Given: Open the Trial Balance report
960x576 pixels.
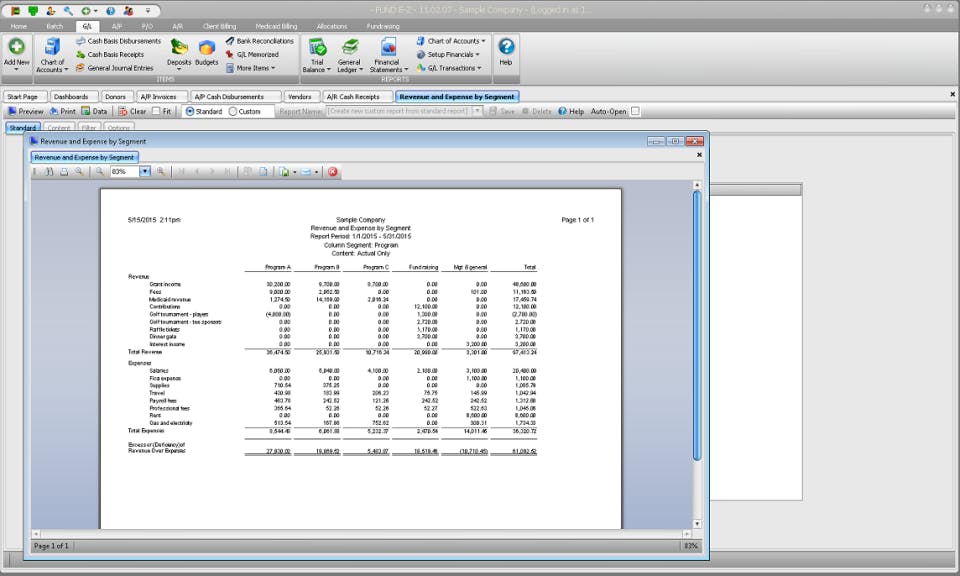Looking at the screenshot, I should (317, 55).
